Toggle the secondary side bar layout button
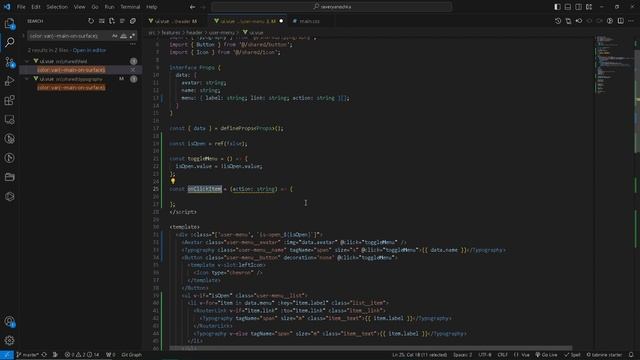 [579, 7]
